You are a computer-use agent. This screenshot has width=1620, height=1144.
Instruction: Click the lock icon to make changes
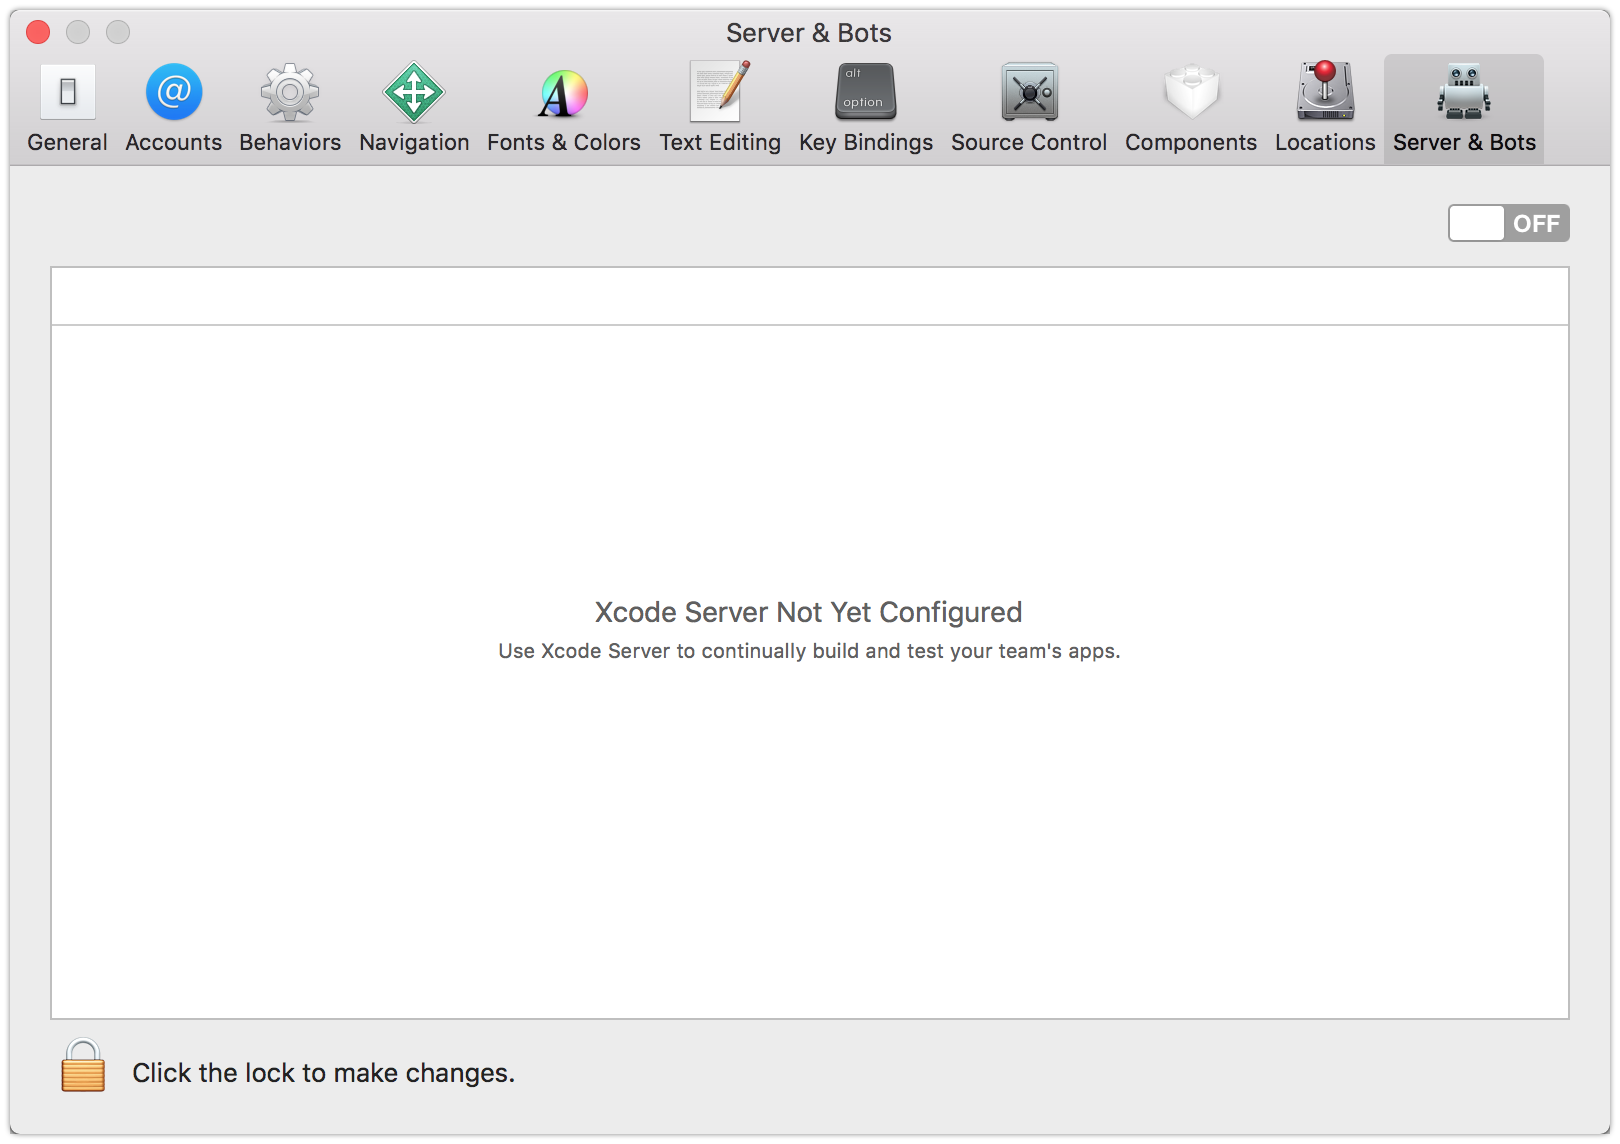tap(83, 1066)
